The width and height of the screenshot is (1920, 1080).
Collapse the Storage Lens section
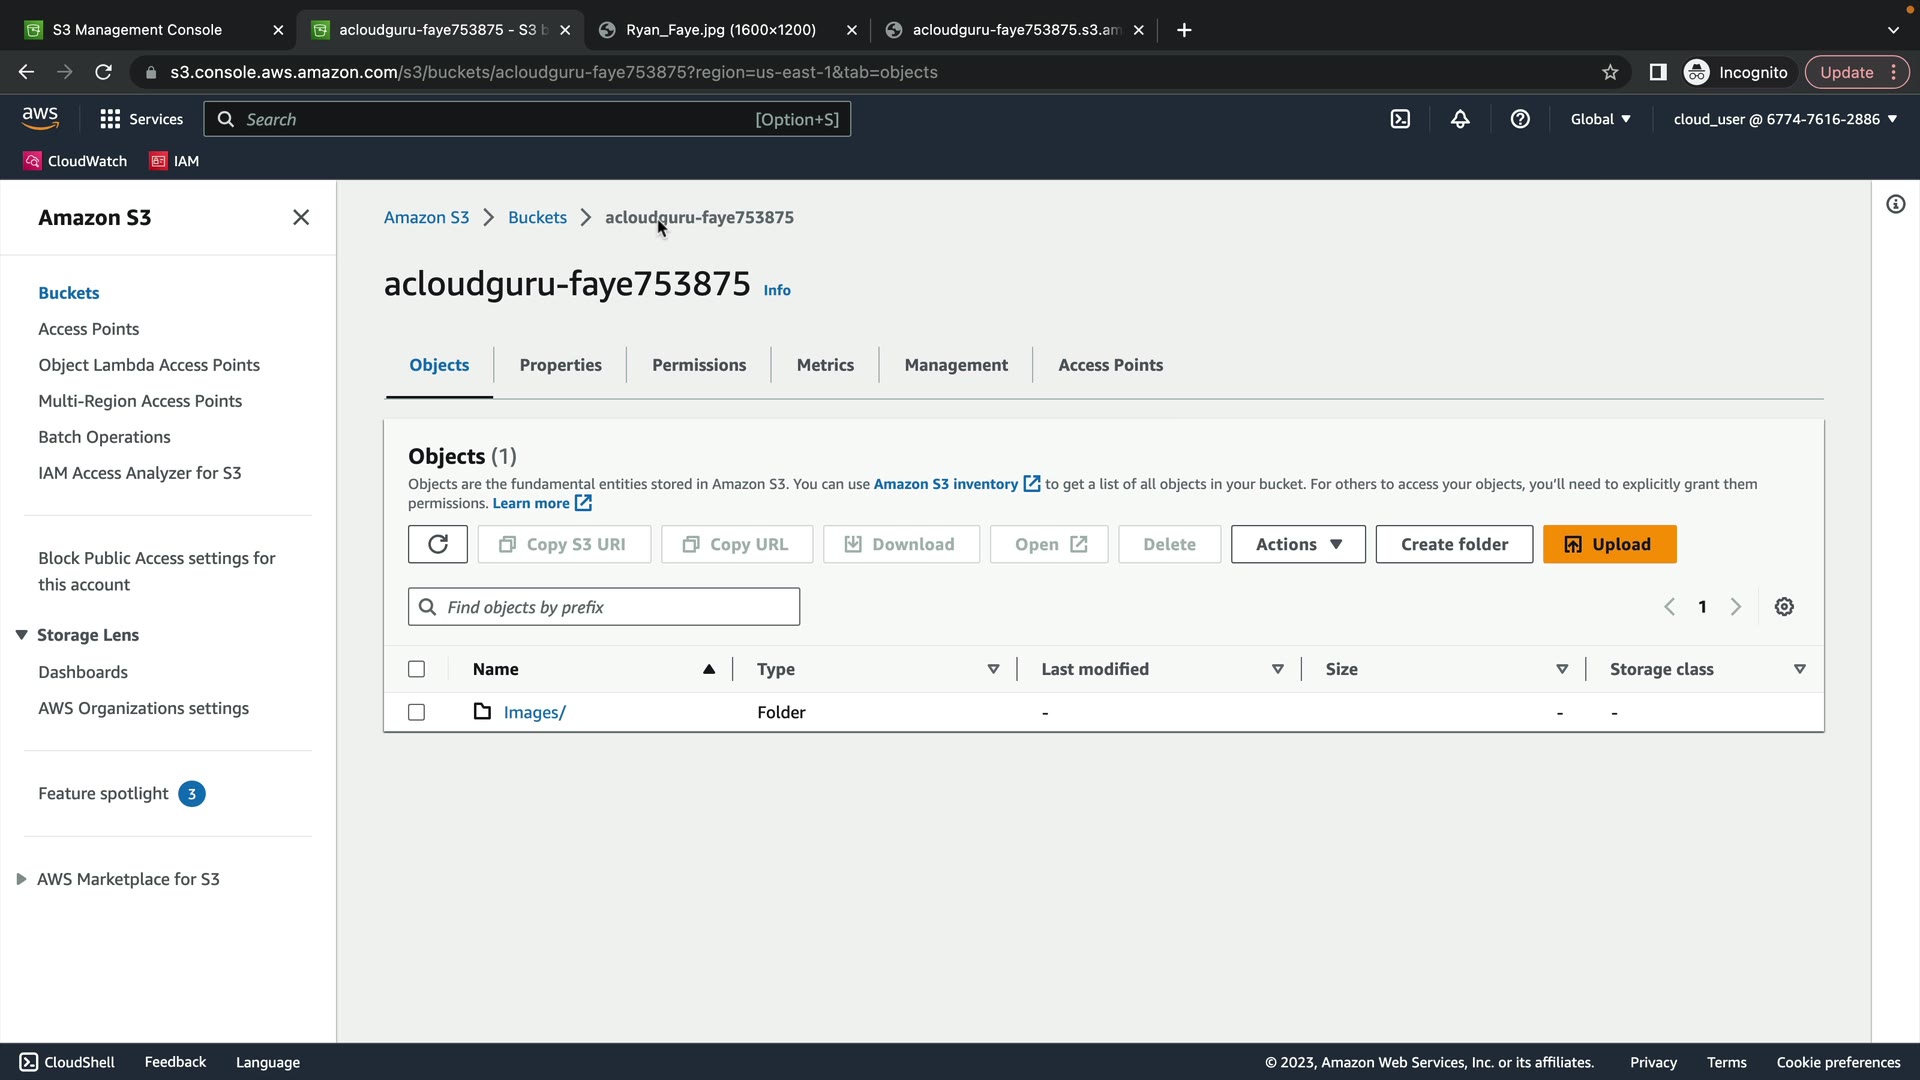(21, 635)
